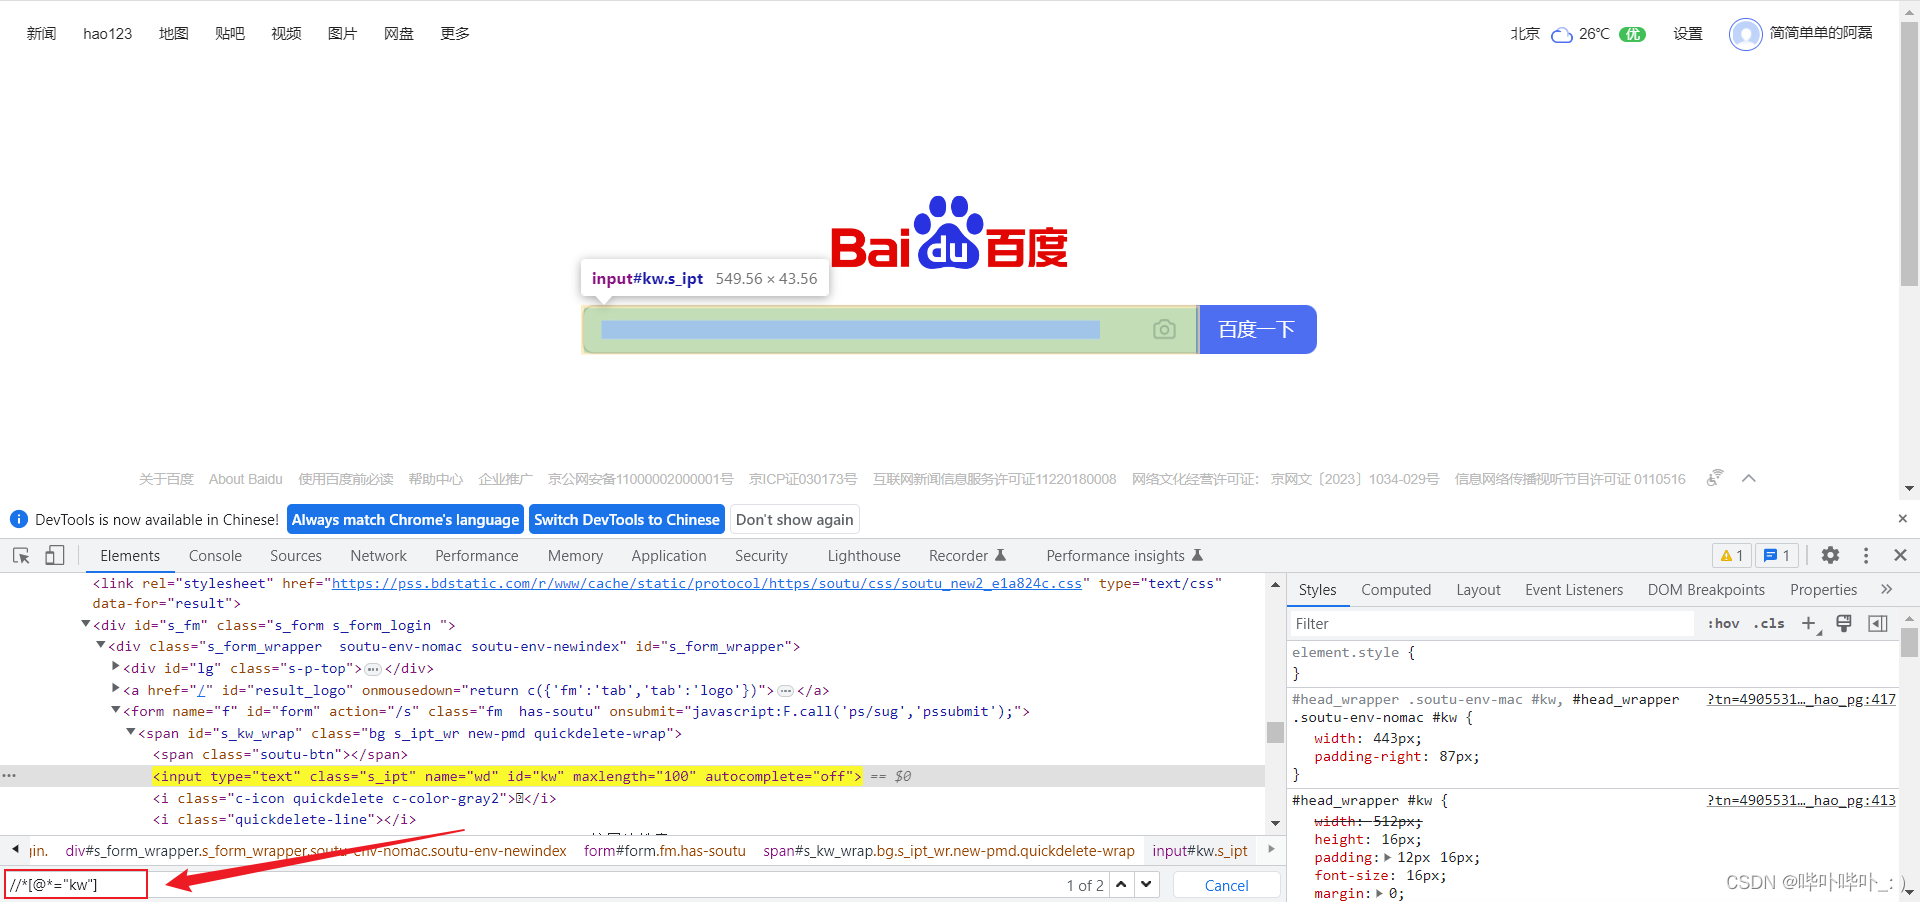
Task: Open the soutu css stylesheet link
Action: click(x=707, y=583)
